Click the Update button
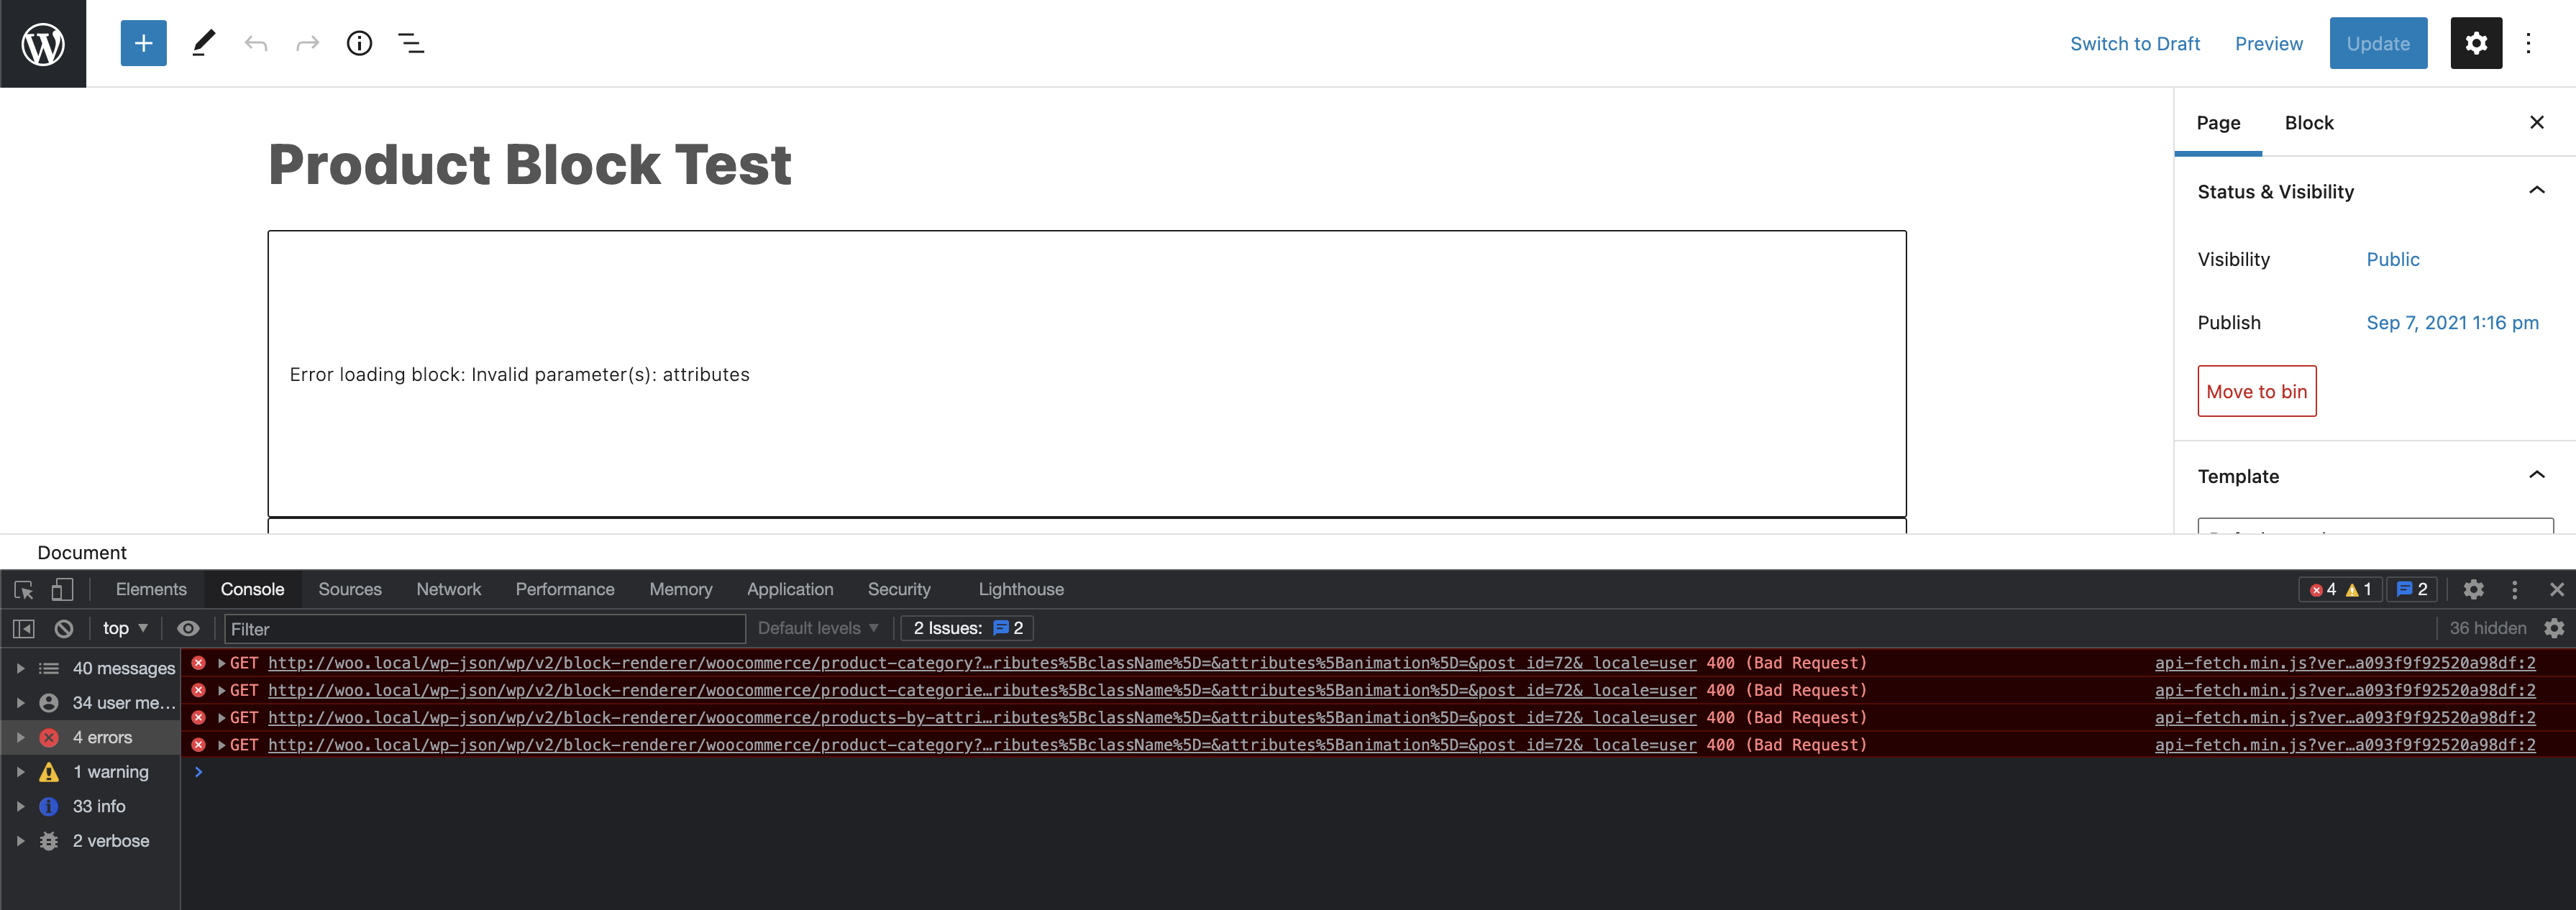Screen dimensions: 2576x910 tap(2377, 43)
